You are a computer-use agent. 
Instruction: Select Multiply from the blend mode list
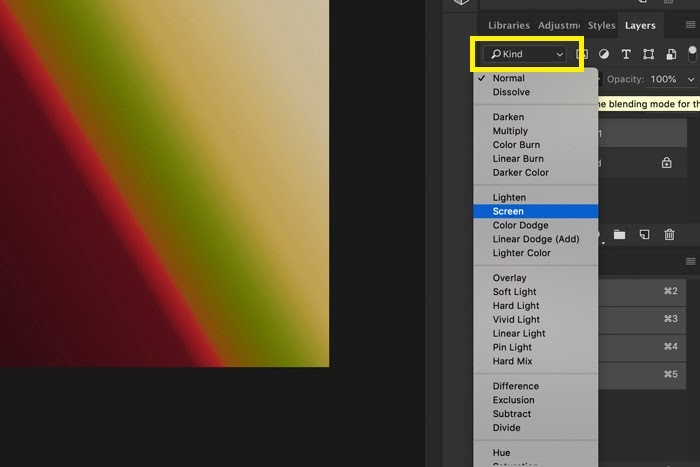[510, 131]
